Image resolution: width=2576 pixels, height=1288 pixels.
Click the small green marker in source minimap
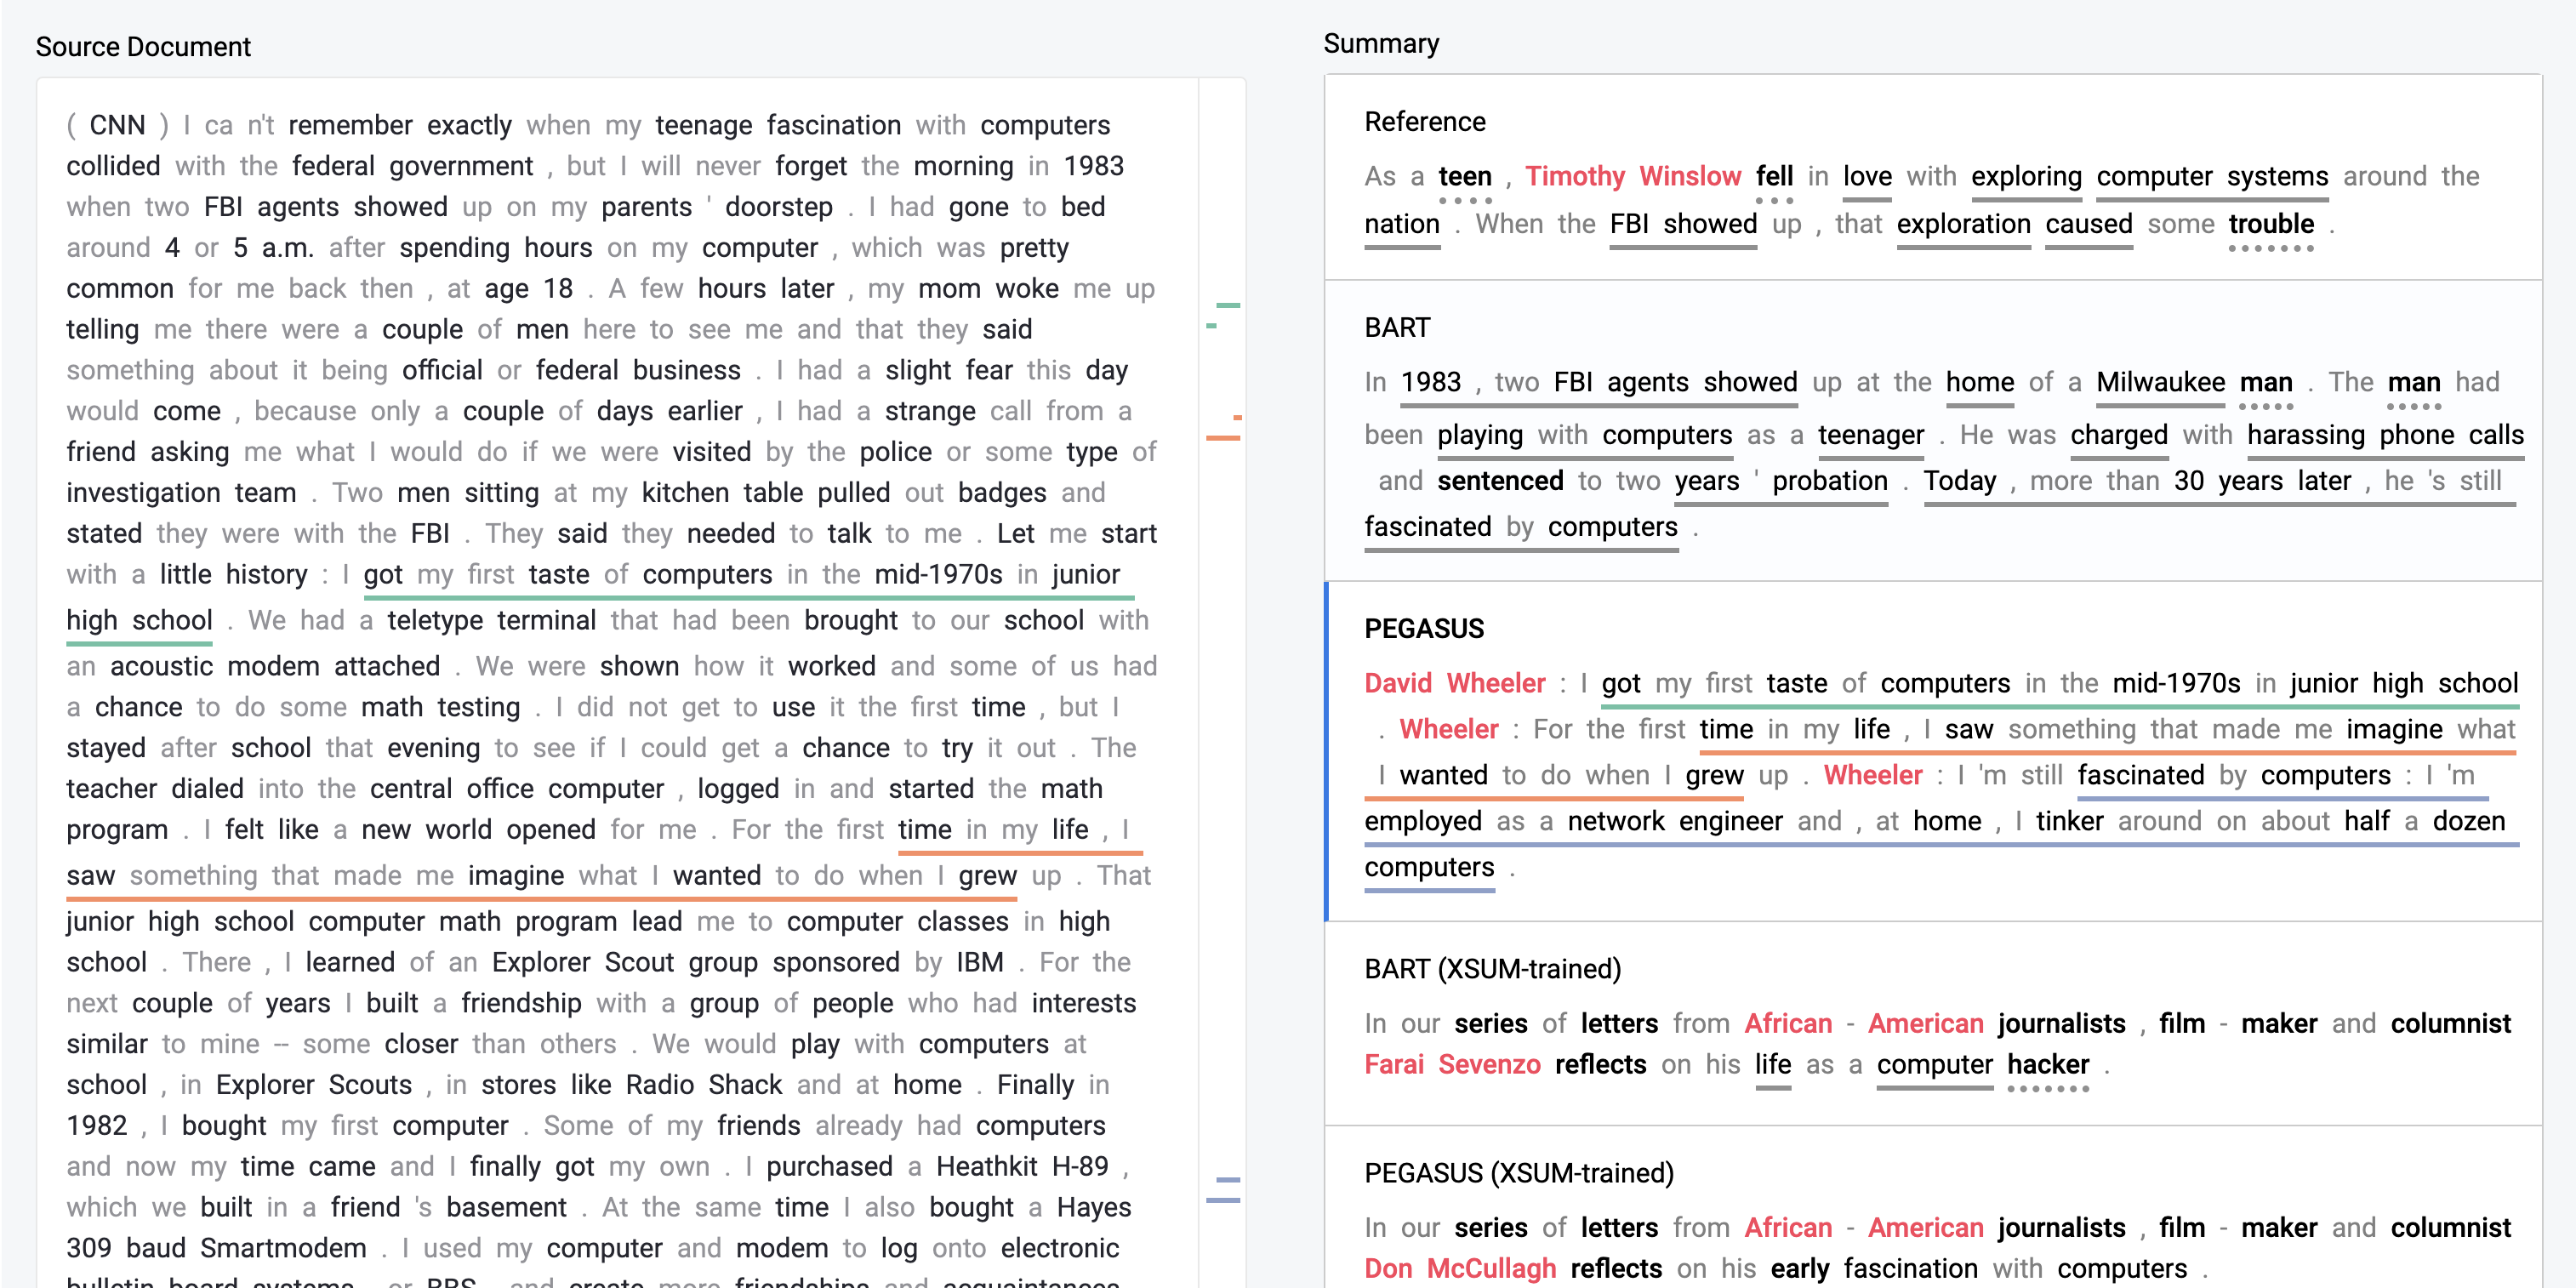pyautogui.click(x=1211, y=326)
